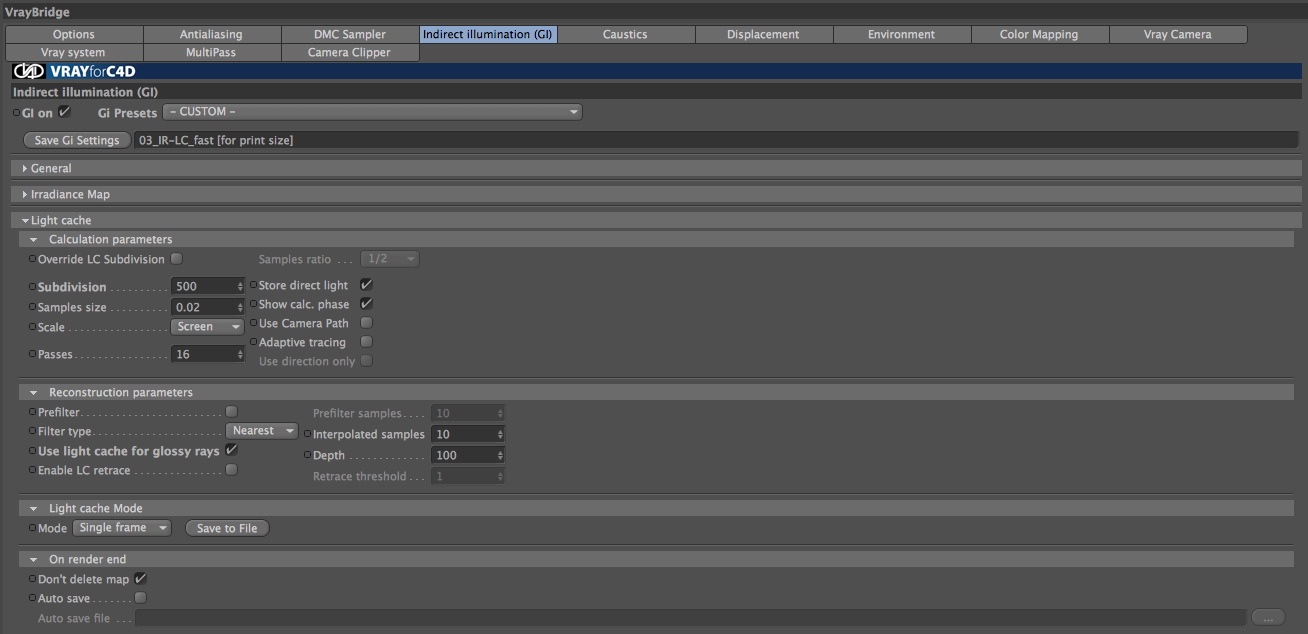Open the Caustics tab
This screenshot has height=634, width=1308.
click(x=625, y=34)
